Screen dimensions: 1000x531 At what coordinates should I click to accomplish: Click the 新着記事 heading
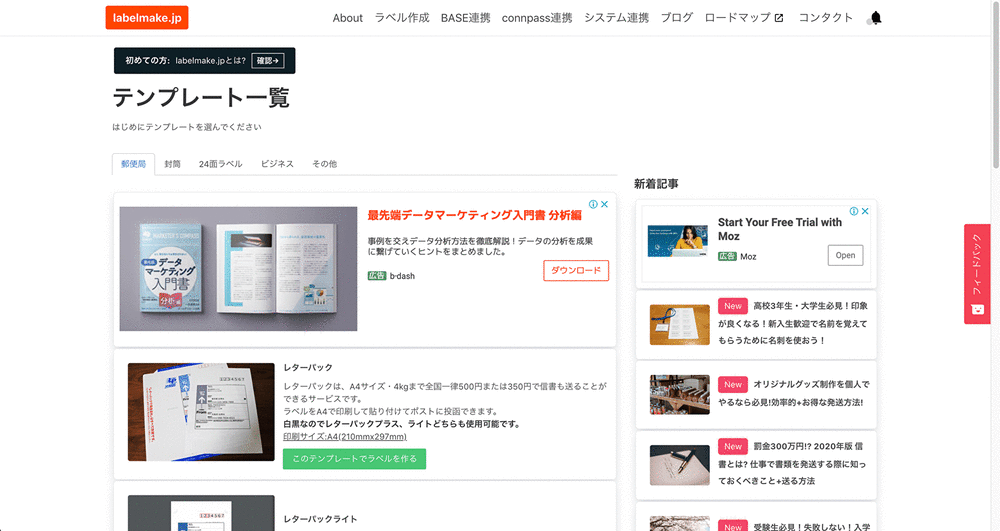pos(656,184)
